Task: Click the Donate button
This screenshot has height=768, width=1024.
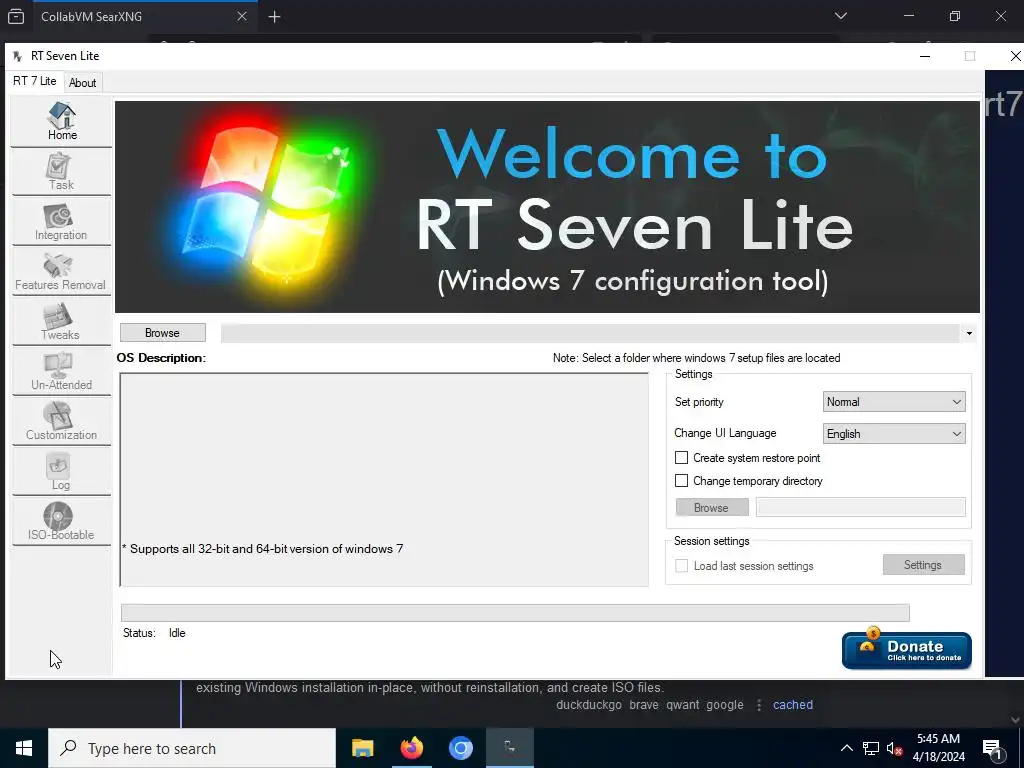Action: (x=906, y=650)
